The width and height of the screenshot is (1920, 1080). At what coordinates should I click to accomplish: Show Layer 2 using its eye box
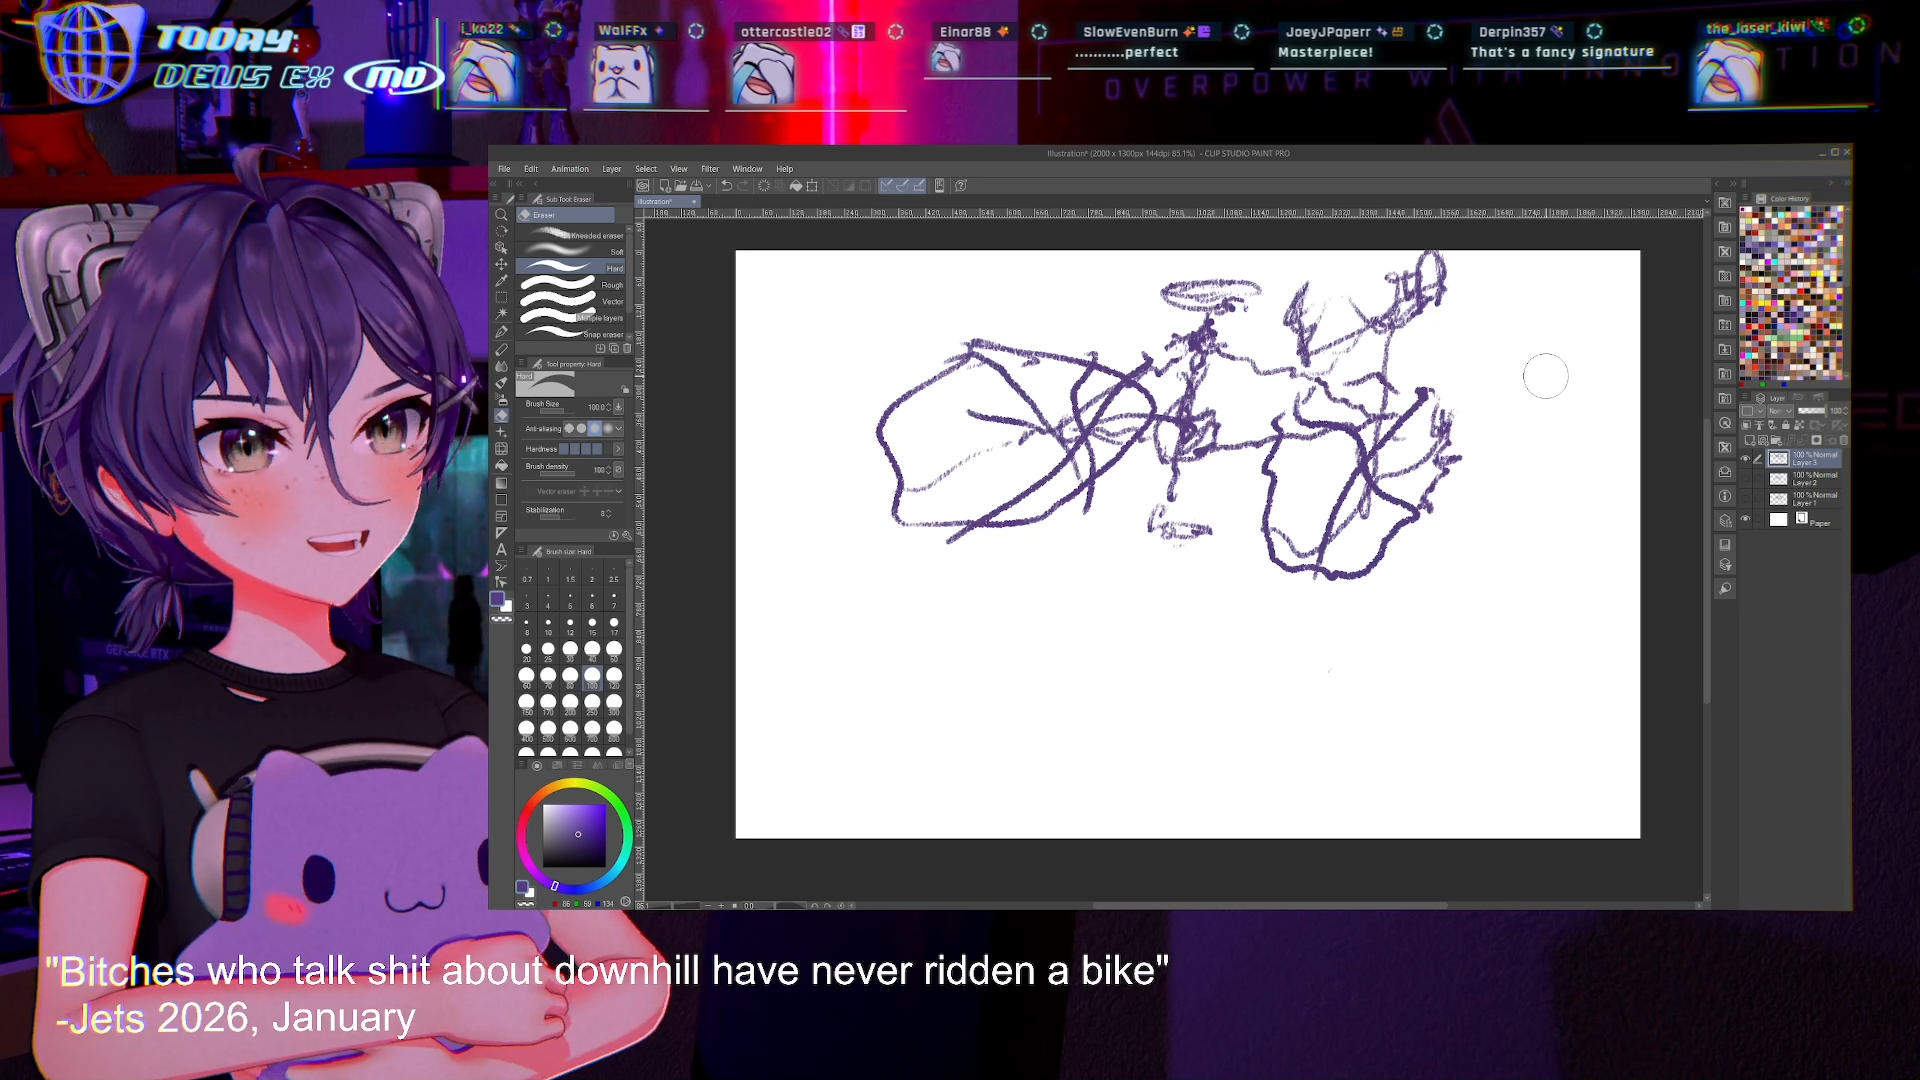1746,479
